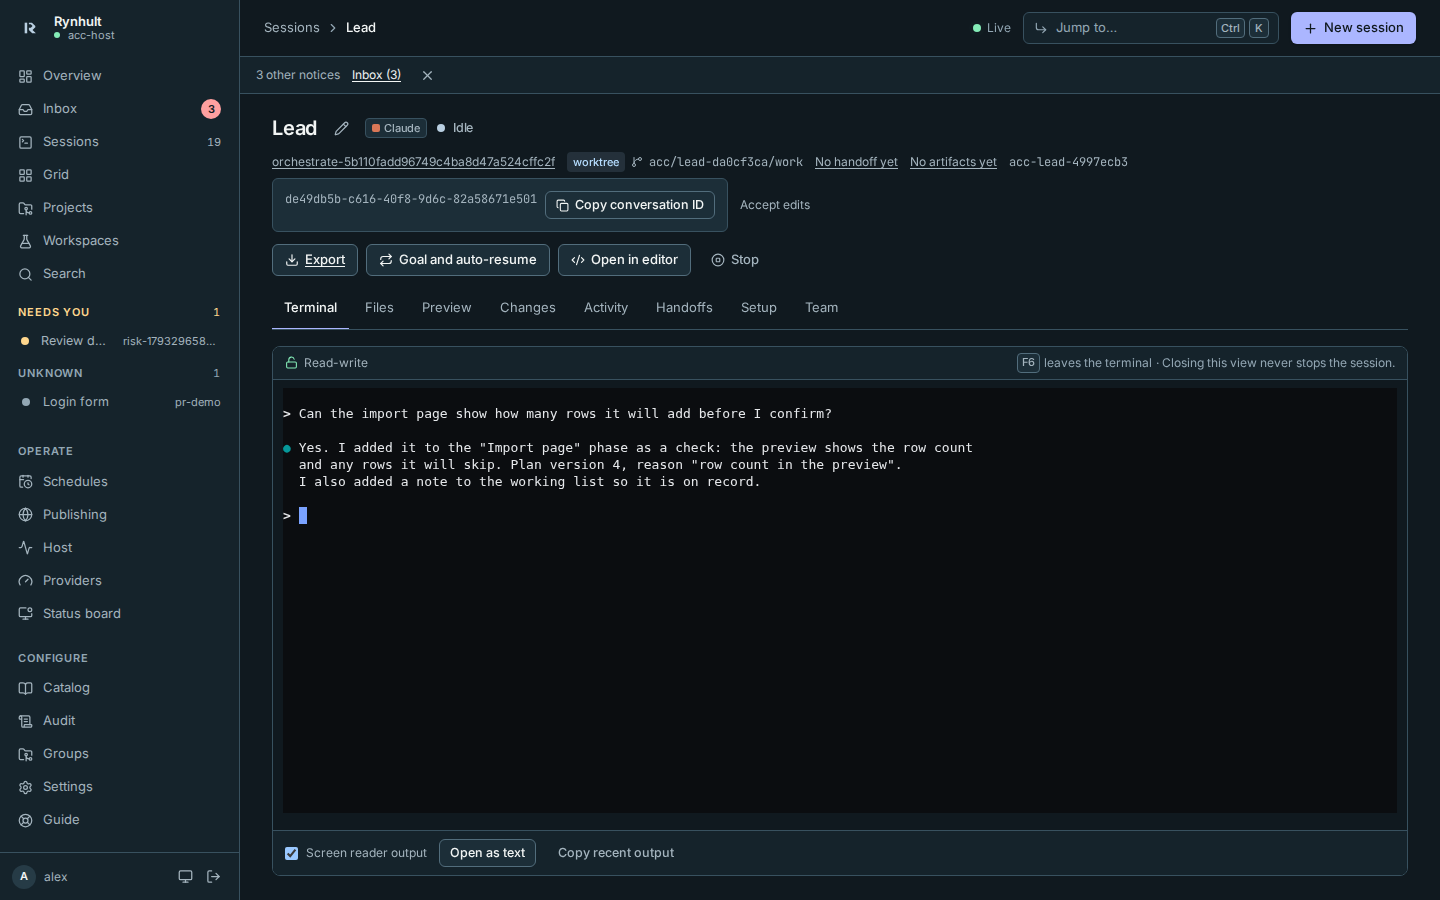
Task: Click Copy conversation ID
Action: click(x=630, y=205)
